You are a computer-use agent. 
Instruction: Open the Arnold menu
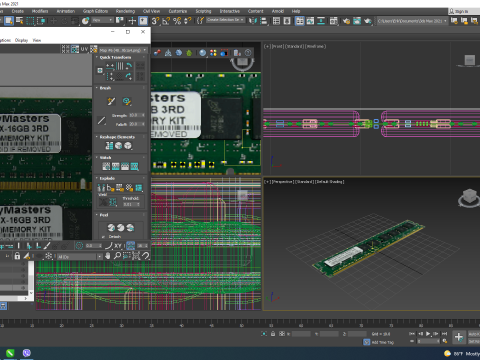pyautogui.click(x=278, y=11)
